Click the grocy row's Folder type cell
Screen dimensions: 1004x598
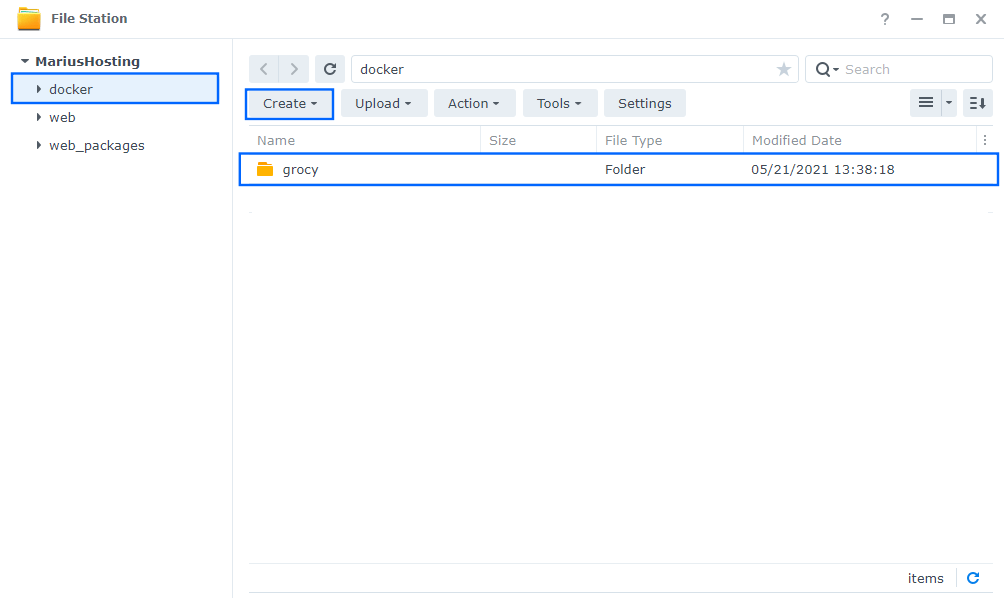coord(625,170)
